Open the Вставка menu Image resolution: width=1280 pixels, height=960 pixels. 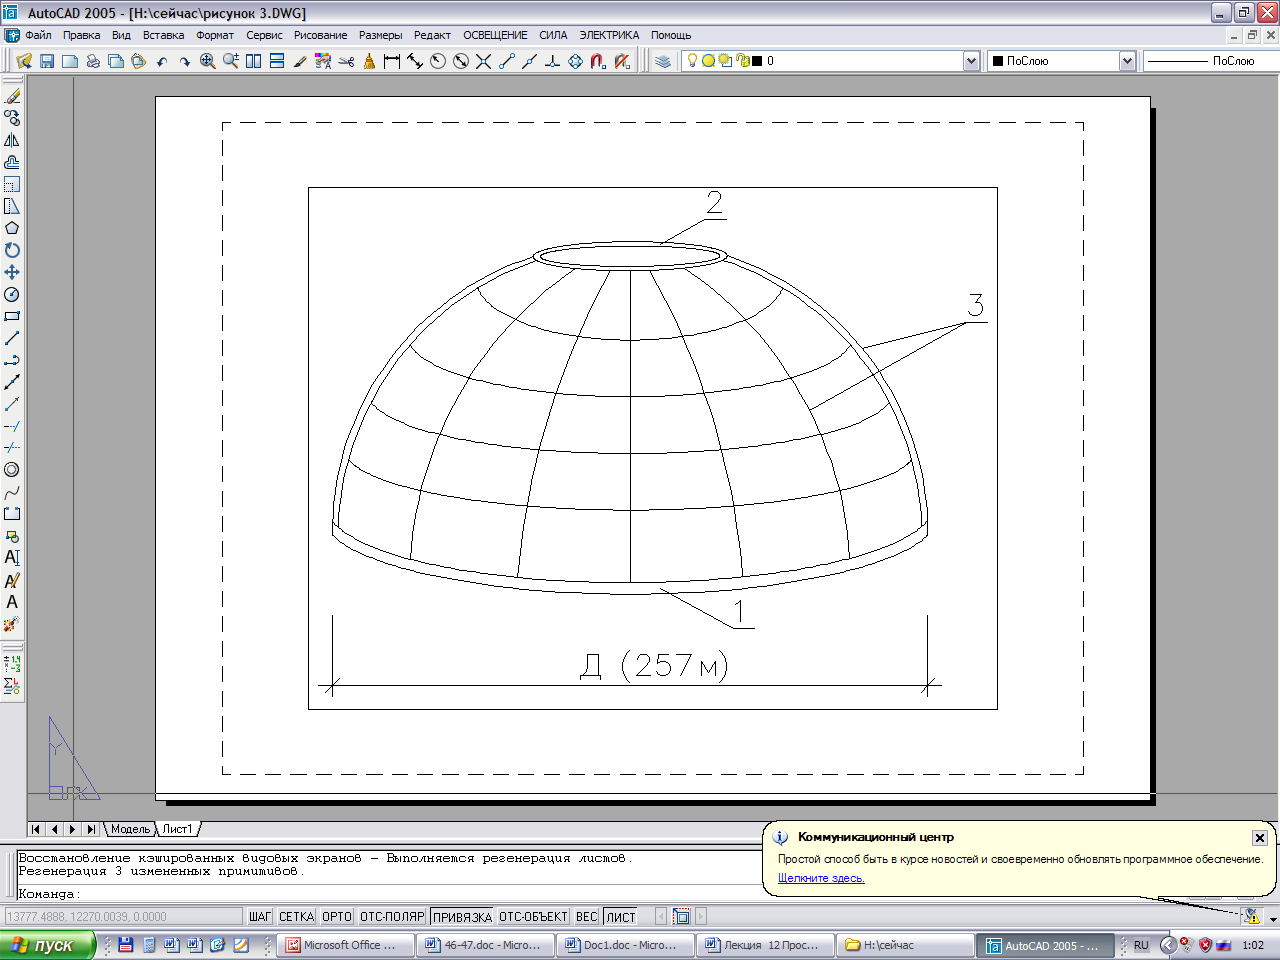click(163, 35)
